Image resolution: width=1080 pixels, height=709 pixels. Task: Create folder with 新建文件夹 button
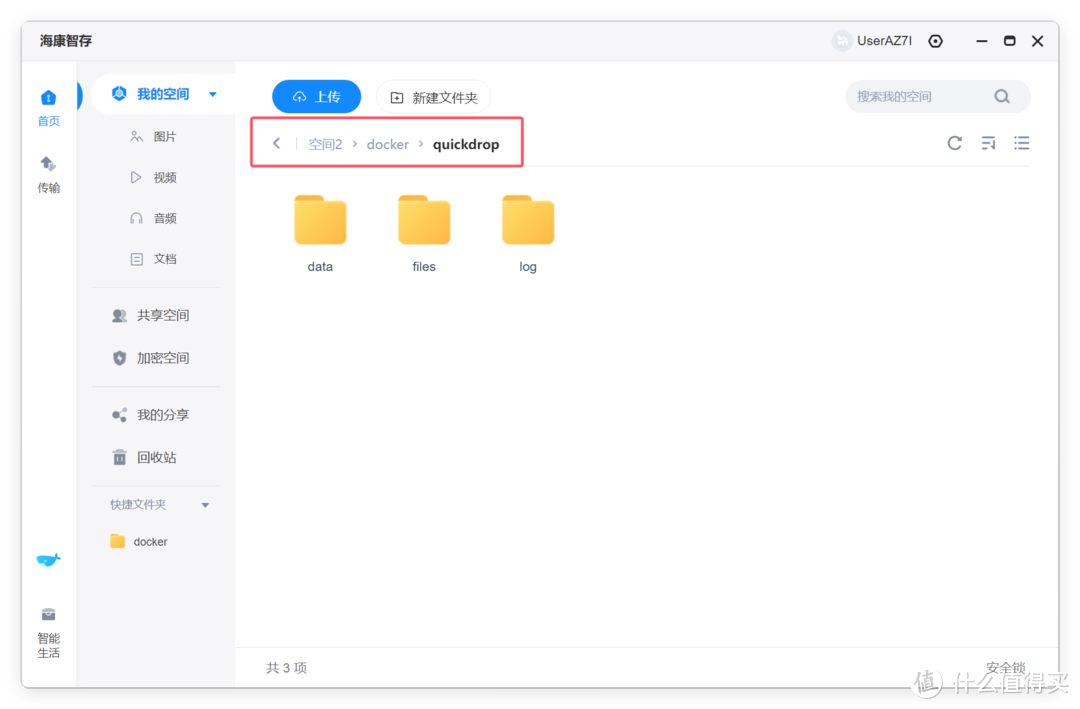pyautogui.click(x=433, y=96)
